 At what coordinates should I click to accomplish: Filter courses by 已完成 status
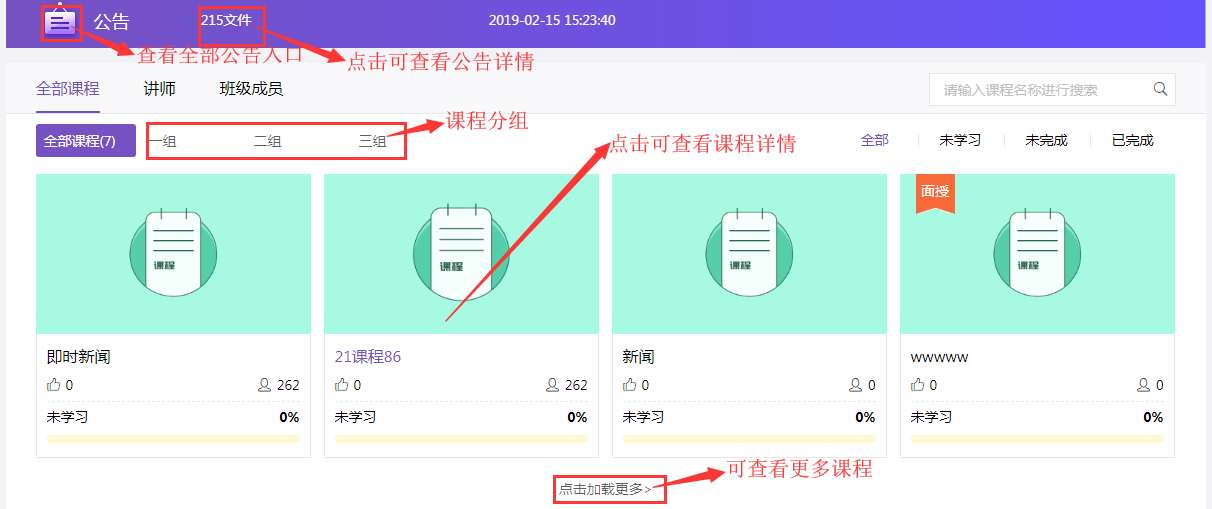1133,140
